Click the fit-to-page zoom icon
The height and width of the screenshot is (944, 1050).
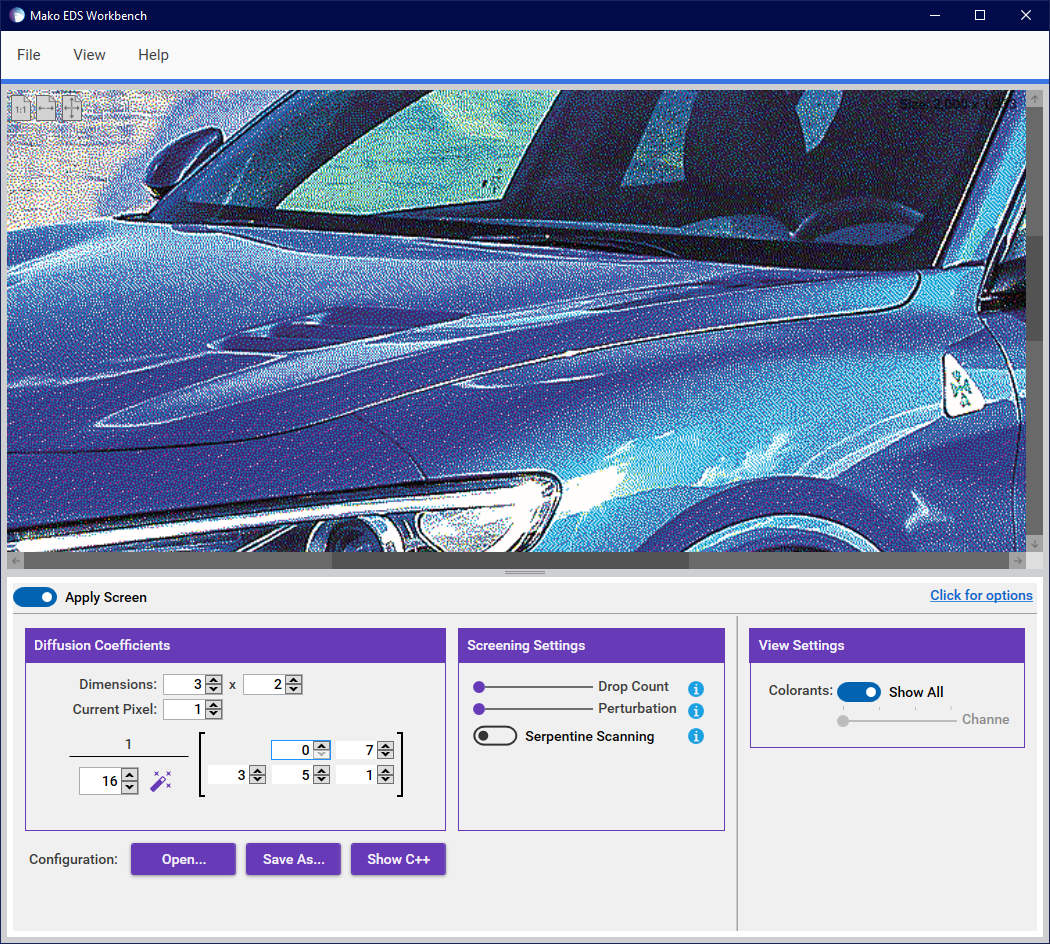(72, 108)
